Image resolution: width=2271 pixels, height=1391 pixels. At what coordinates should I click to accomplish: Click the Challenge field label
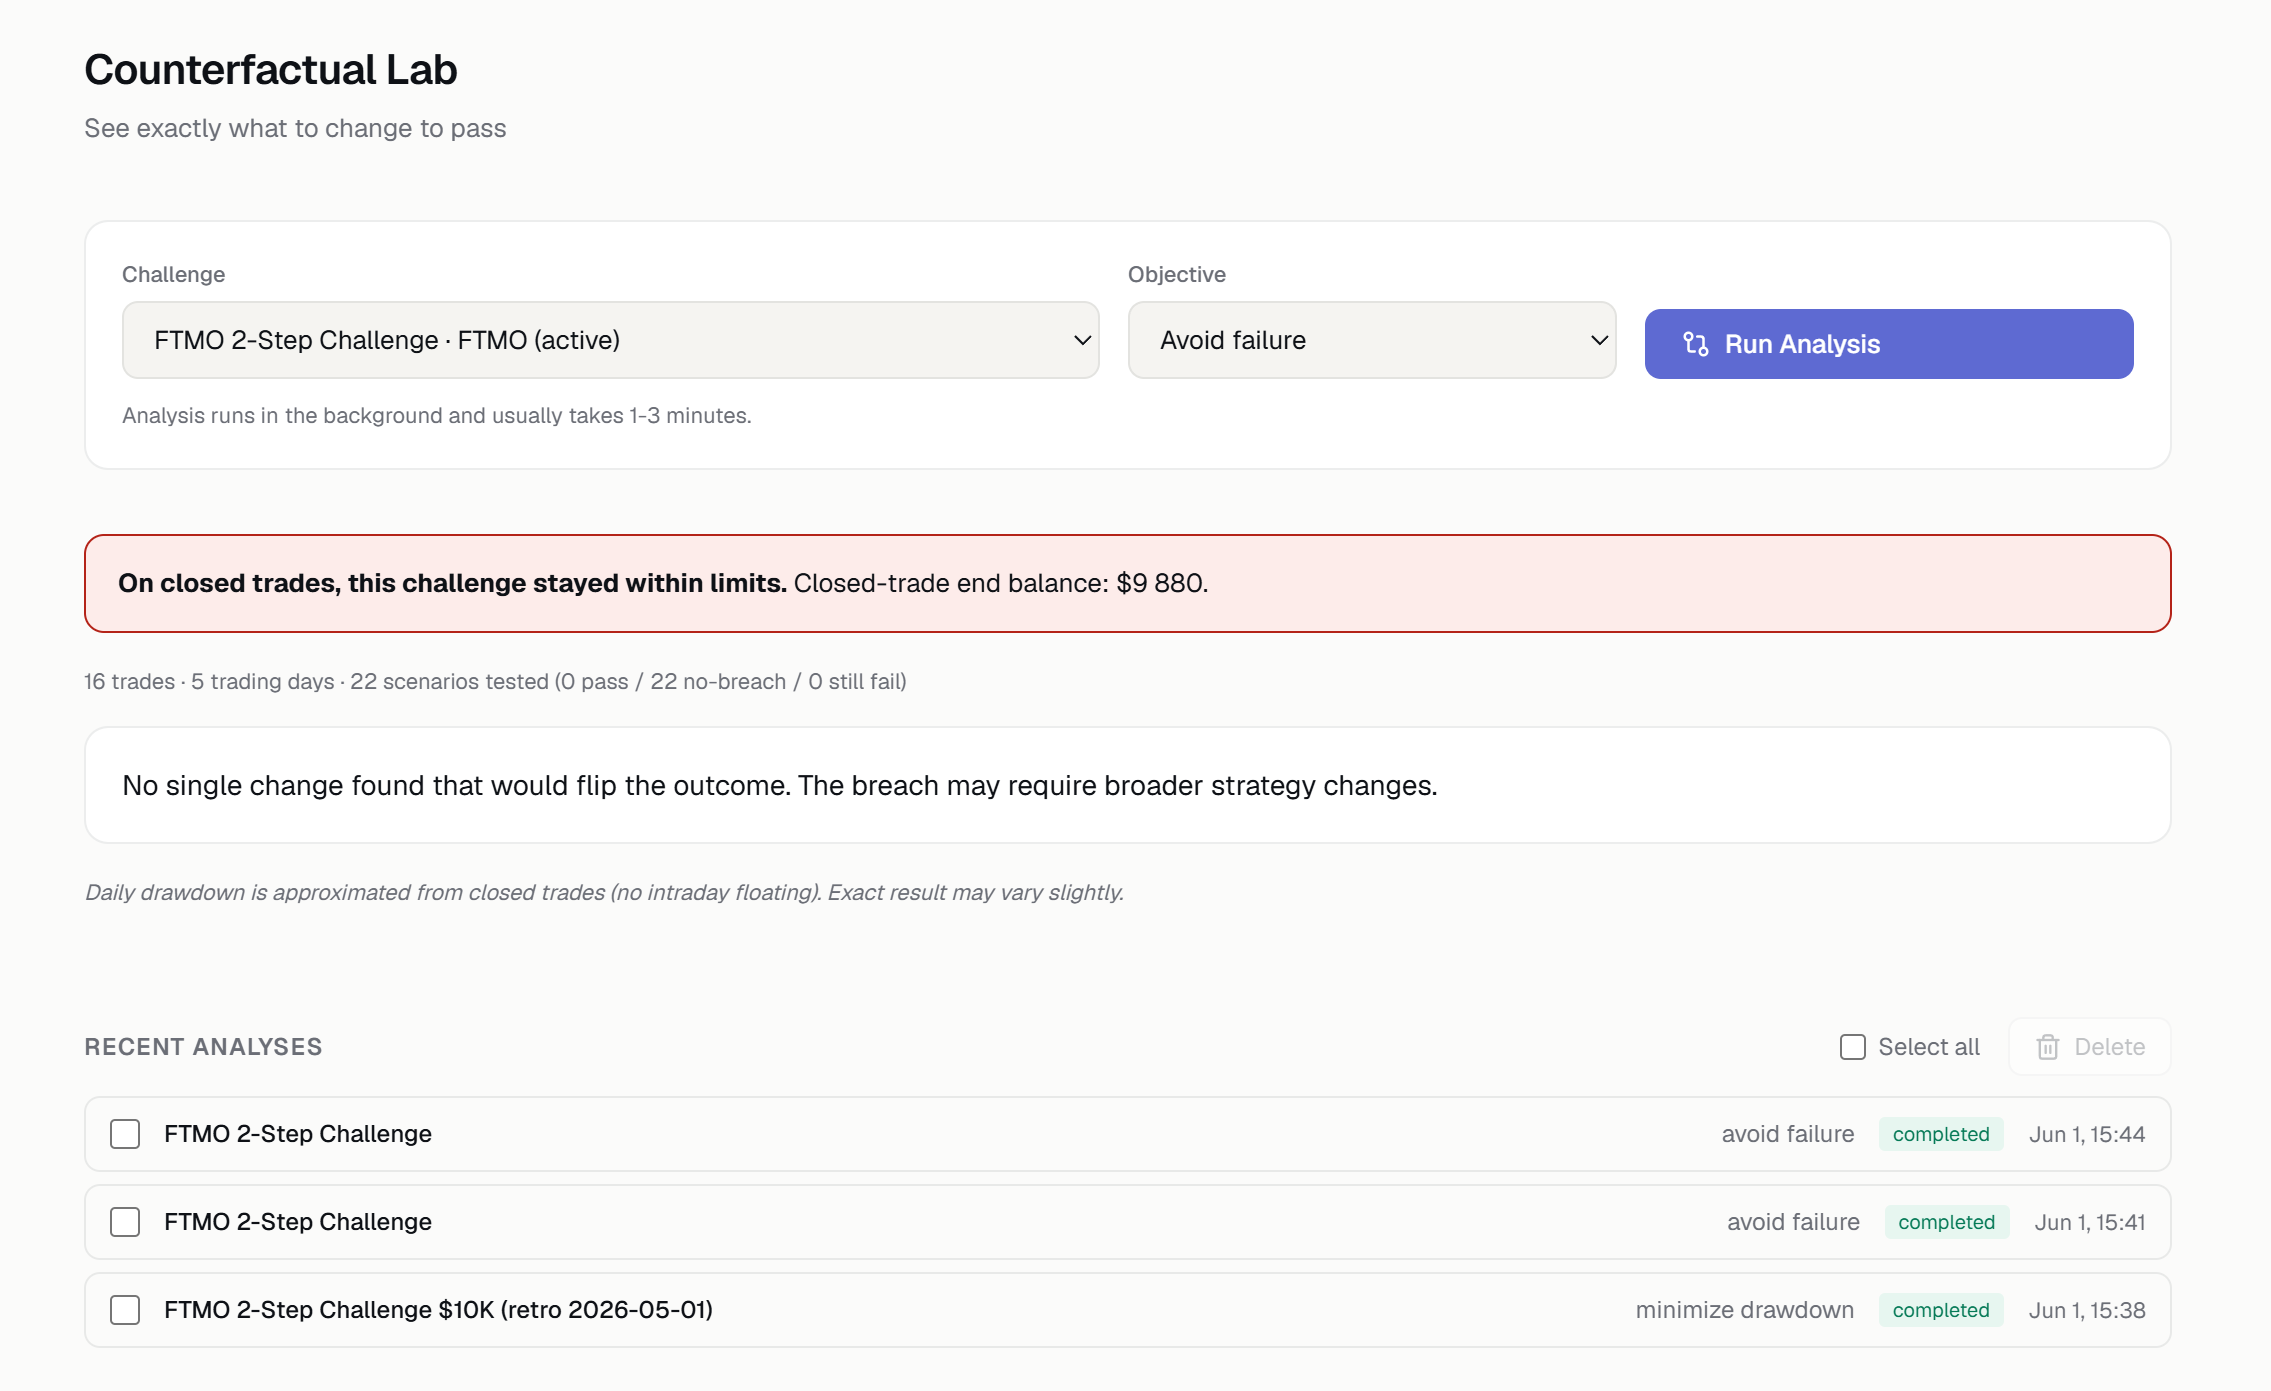173,274
